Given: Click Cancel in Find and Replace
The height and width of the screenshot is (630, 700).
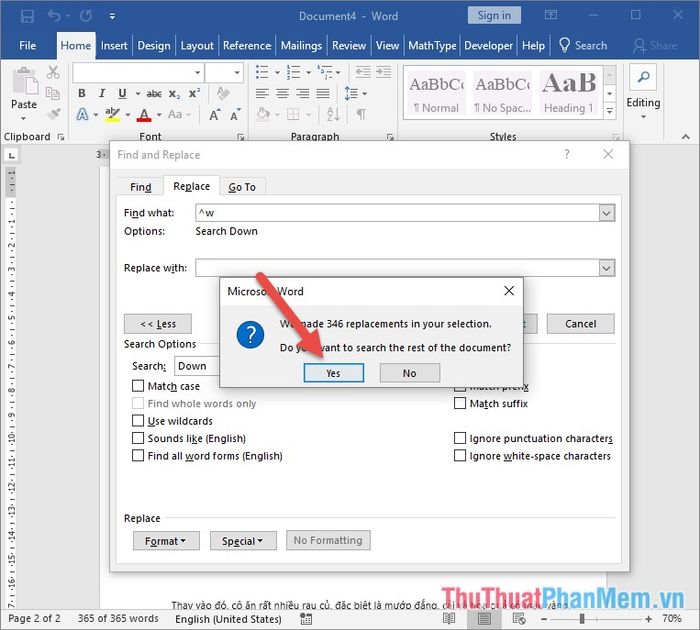Looking at the screenshot, I should pyautogui.click(x=580, y=324).
